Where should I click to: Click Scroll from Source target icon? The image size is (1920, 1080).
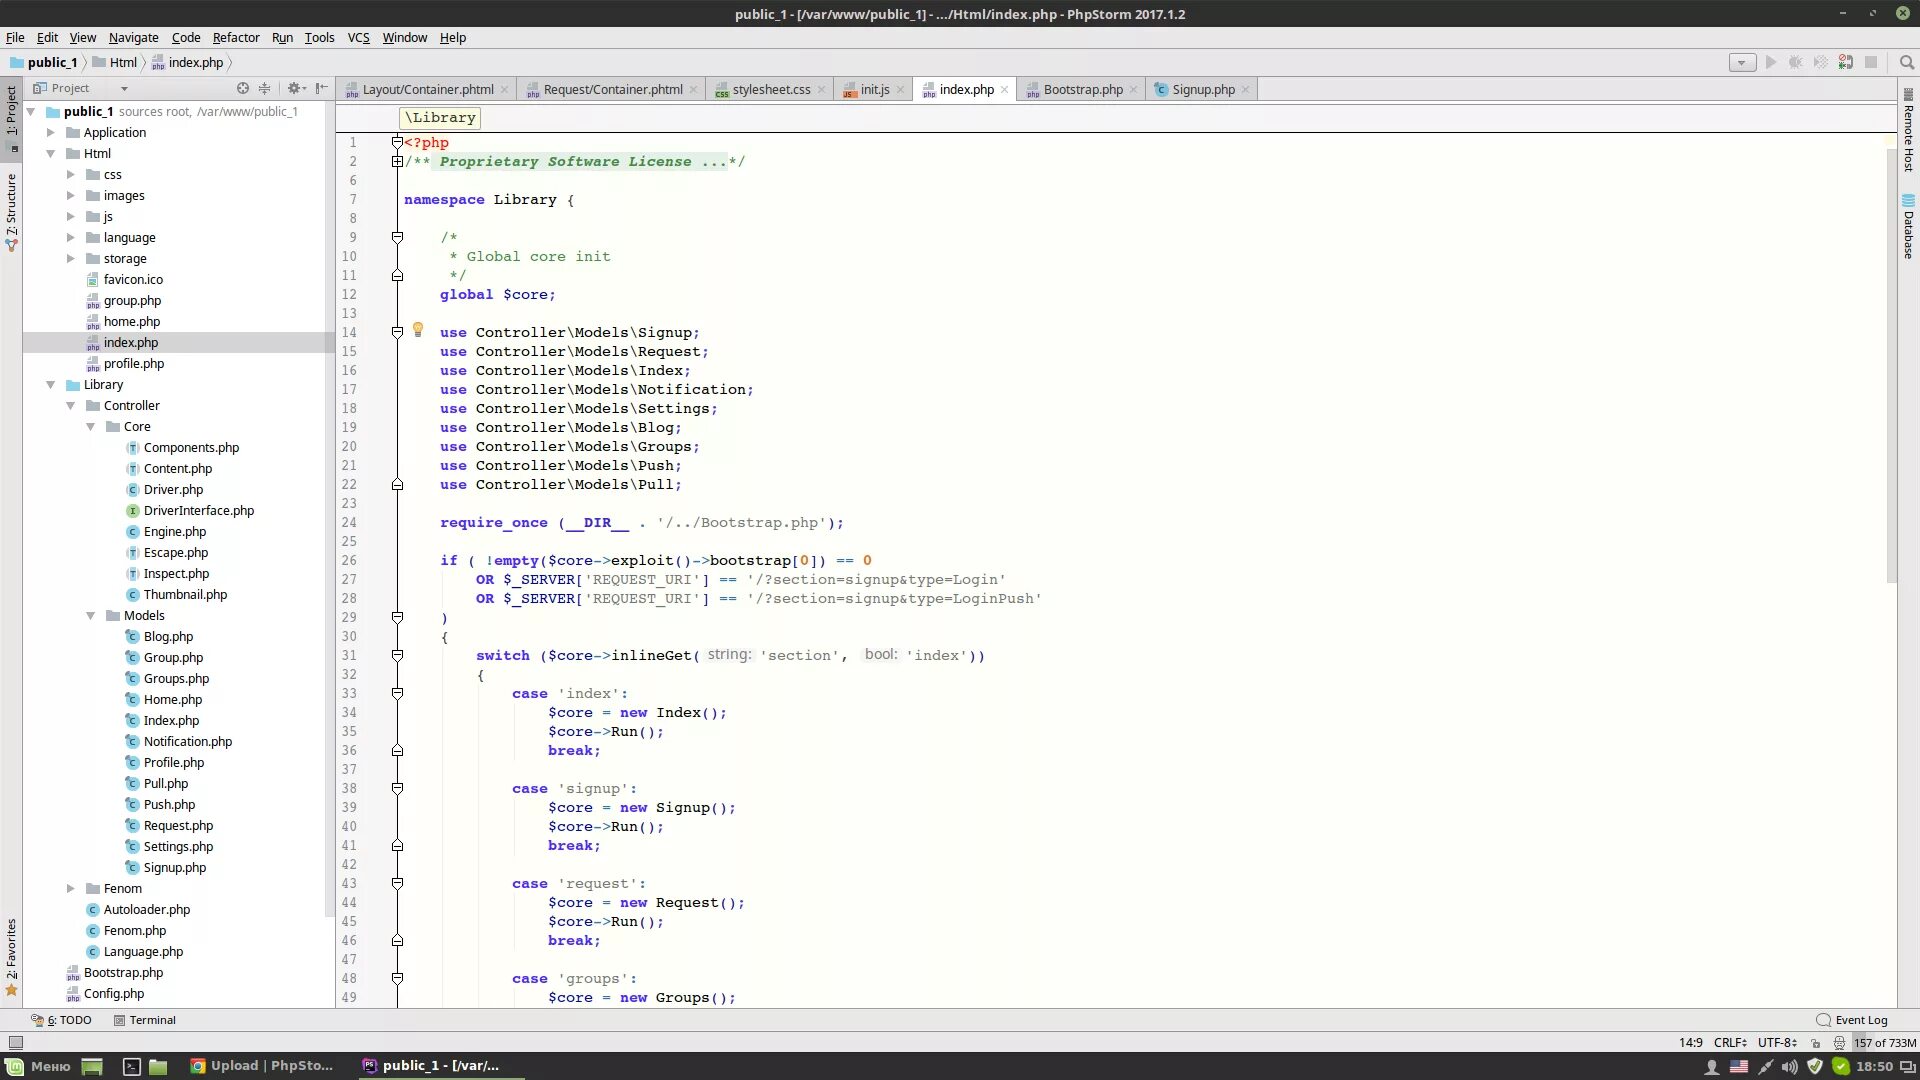point(242,88)
